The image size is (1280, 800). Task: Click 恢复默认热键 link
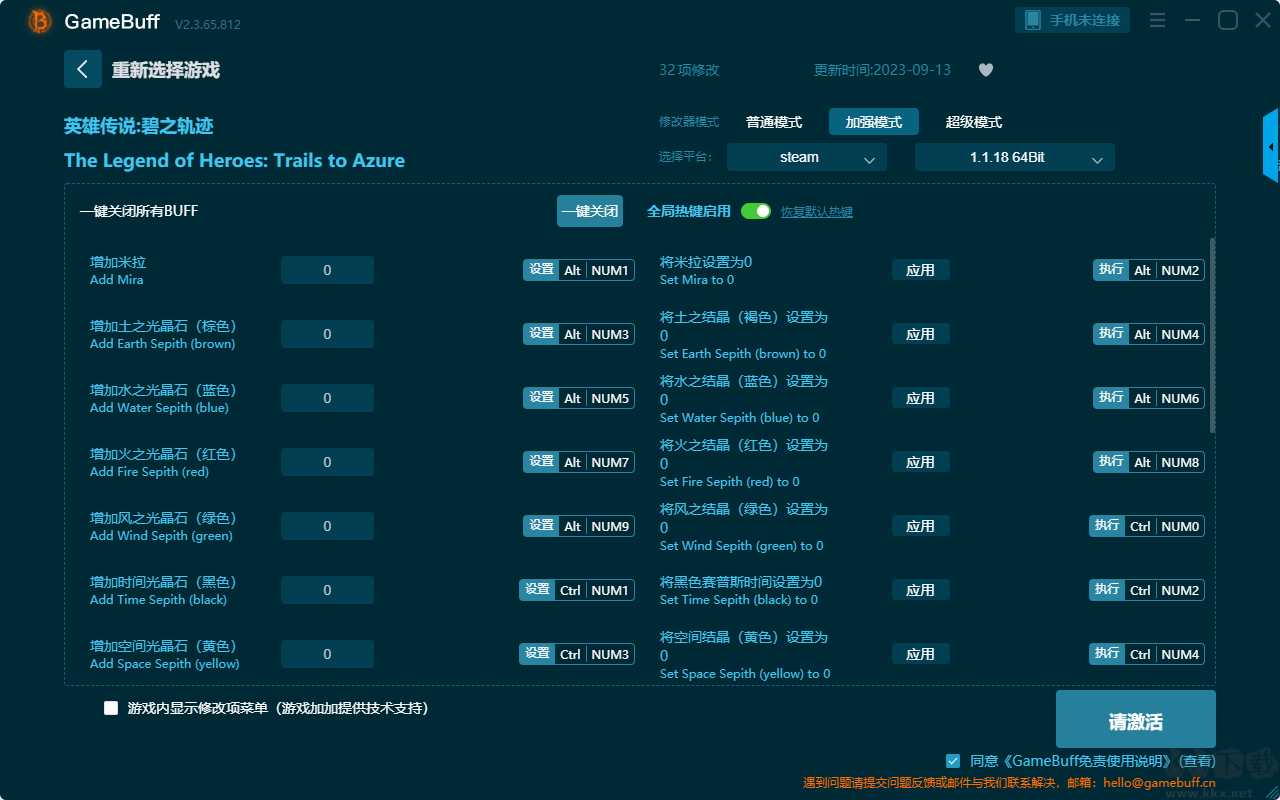[x=817, y=212]
